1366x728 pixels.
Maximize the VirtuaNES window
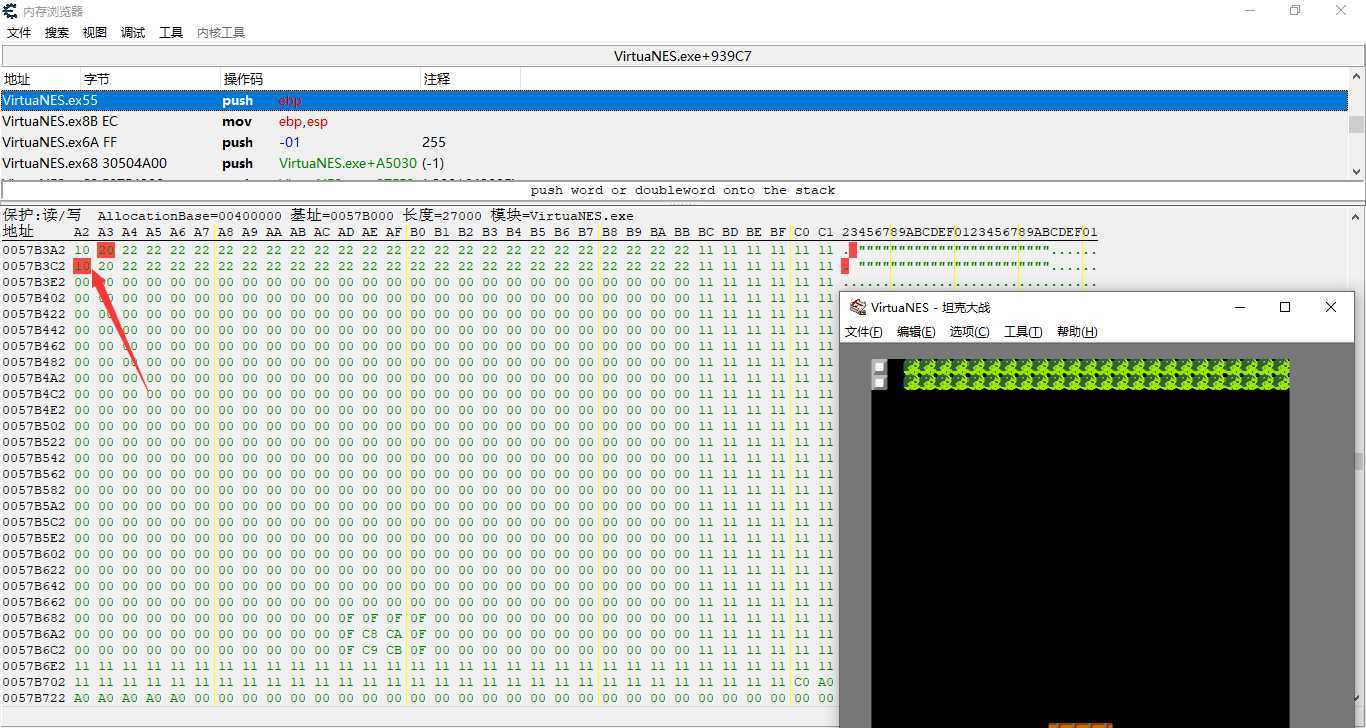click(x=1285, y=307)
